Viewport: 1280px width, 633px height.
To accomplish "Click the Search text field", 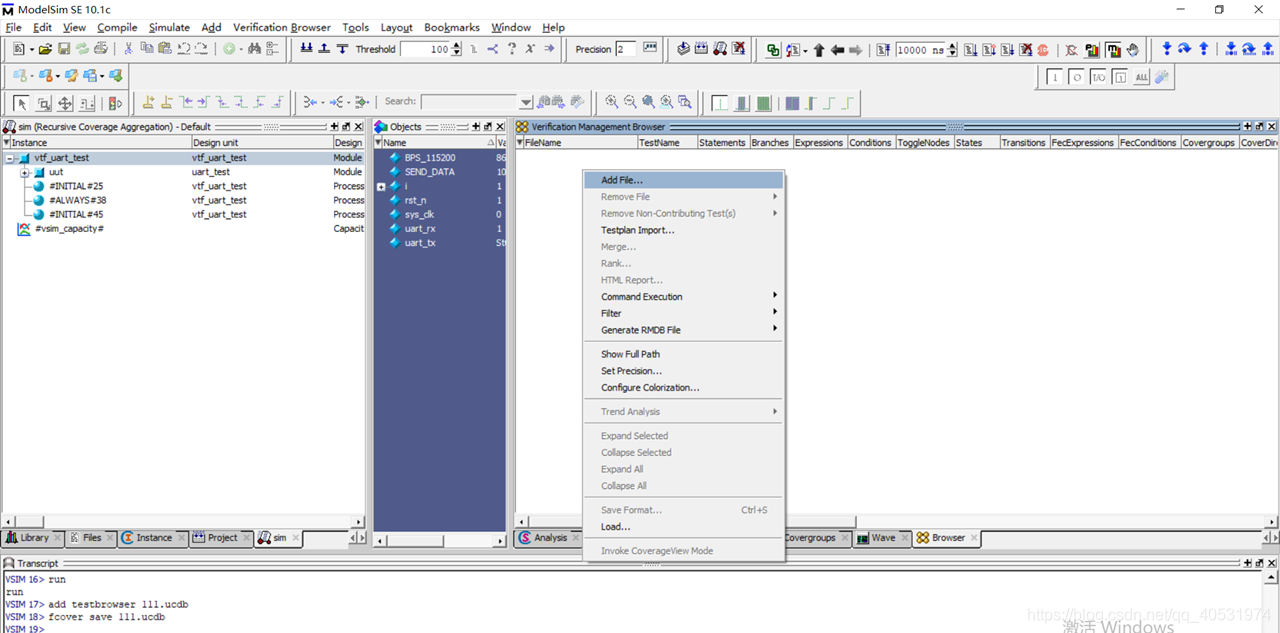I will pyautogui.click(x=470, y=102).
